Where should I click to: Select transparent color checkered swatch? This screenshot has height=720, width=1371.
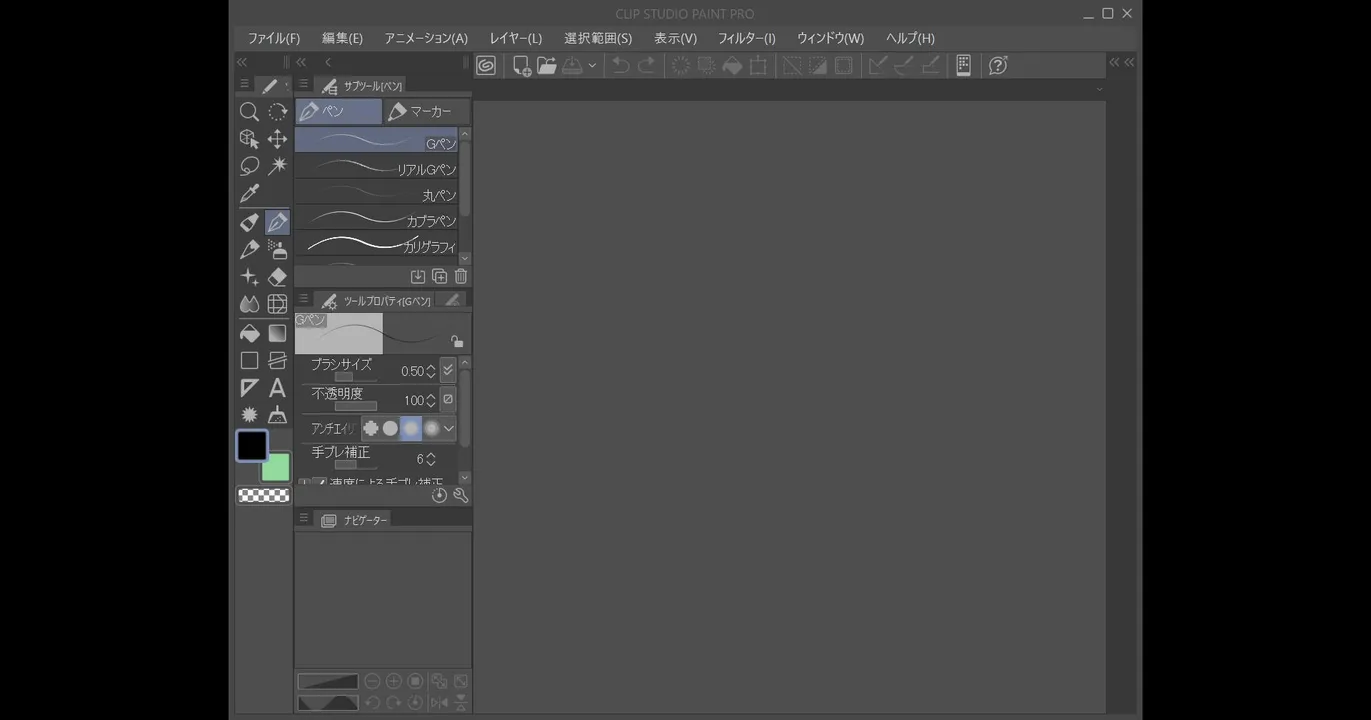(x=264, y=495)
